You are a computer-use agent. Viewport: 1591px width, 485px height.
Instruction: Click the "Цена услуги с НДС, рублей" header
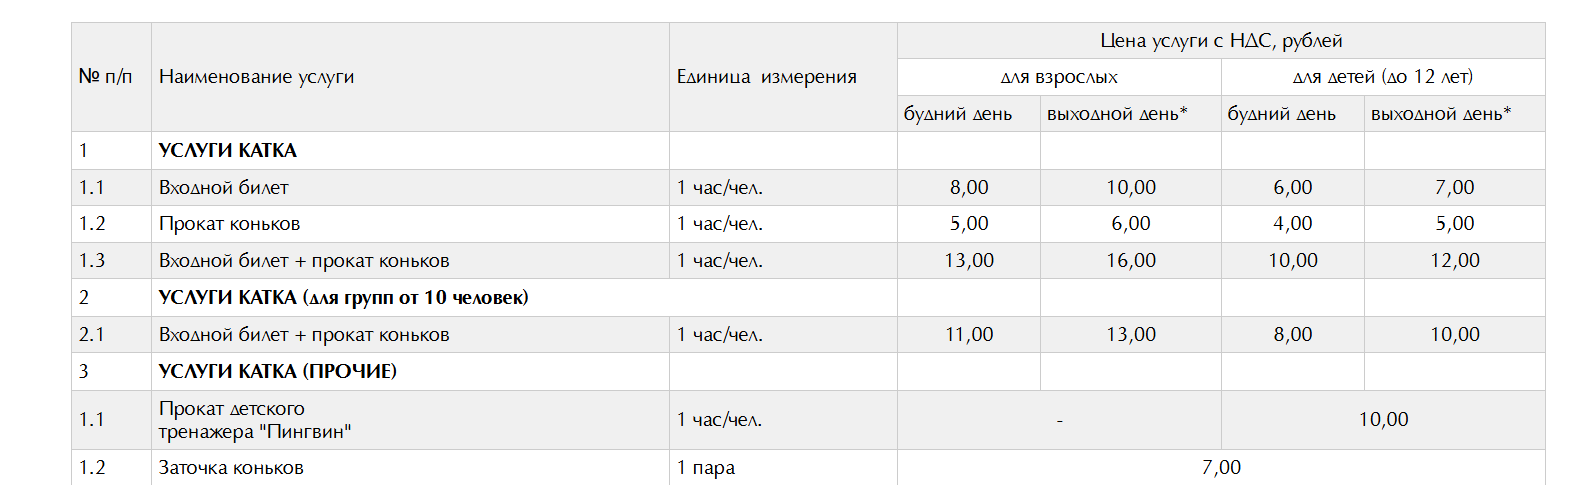coord(1220,41)
